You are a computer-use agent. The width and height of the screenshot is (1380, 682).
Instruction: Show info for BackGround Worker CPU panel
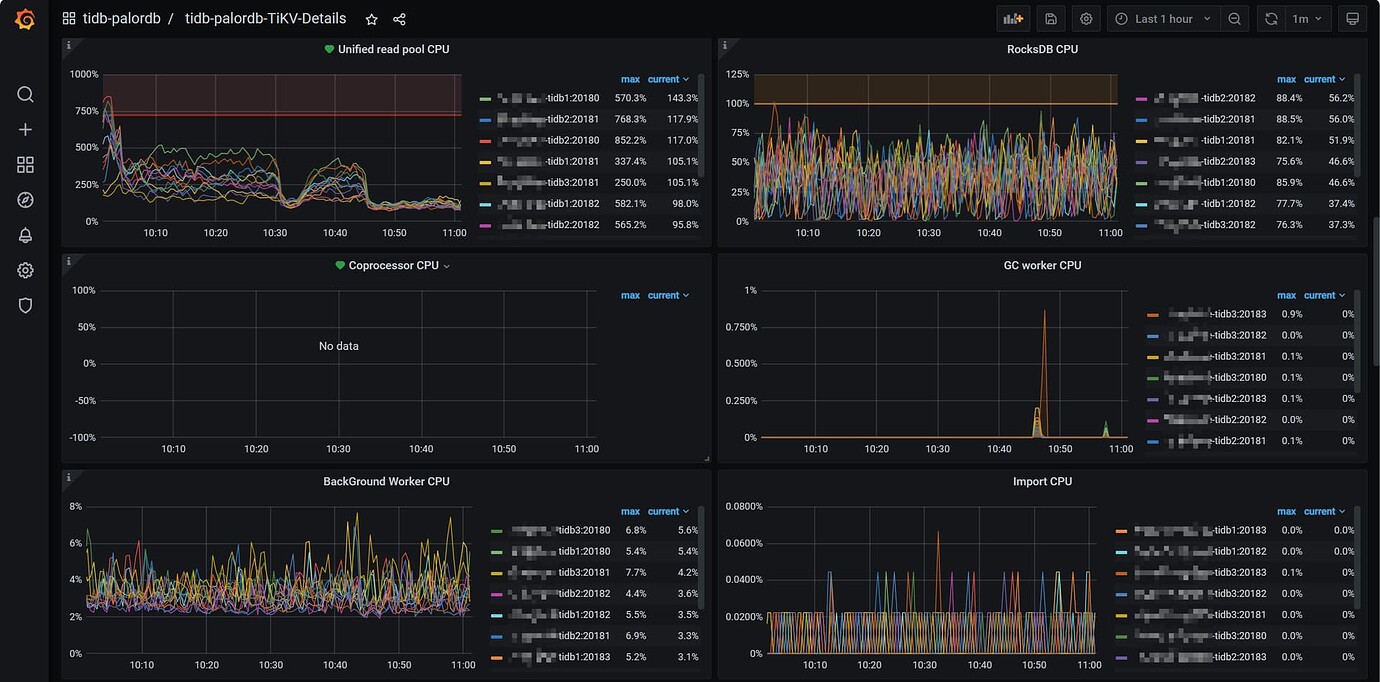tap(68, 478)
